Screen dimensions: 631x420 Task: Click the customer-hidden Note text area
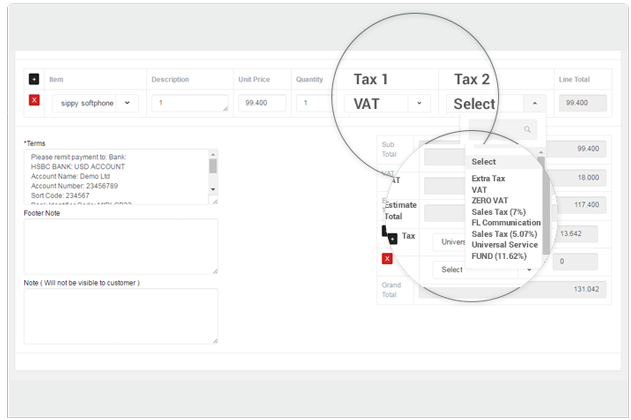tap(120, 316)
